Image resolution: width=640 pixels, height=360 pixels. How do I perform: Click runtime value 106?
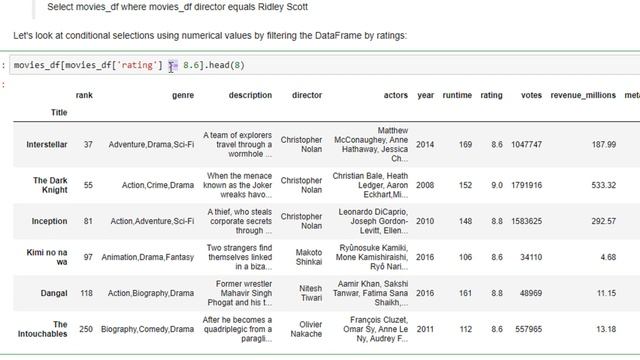point(465,257)
